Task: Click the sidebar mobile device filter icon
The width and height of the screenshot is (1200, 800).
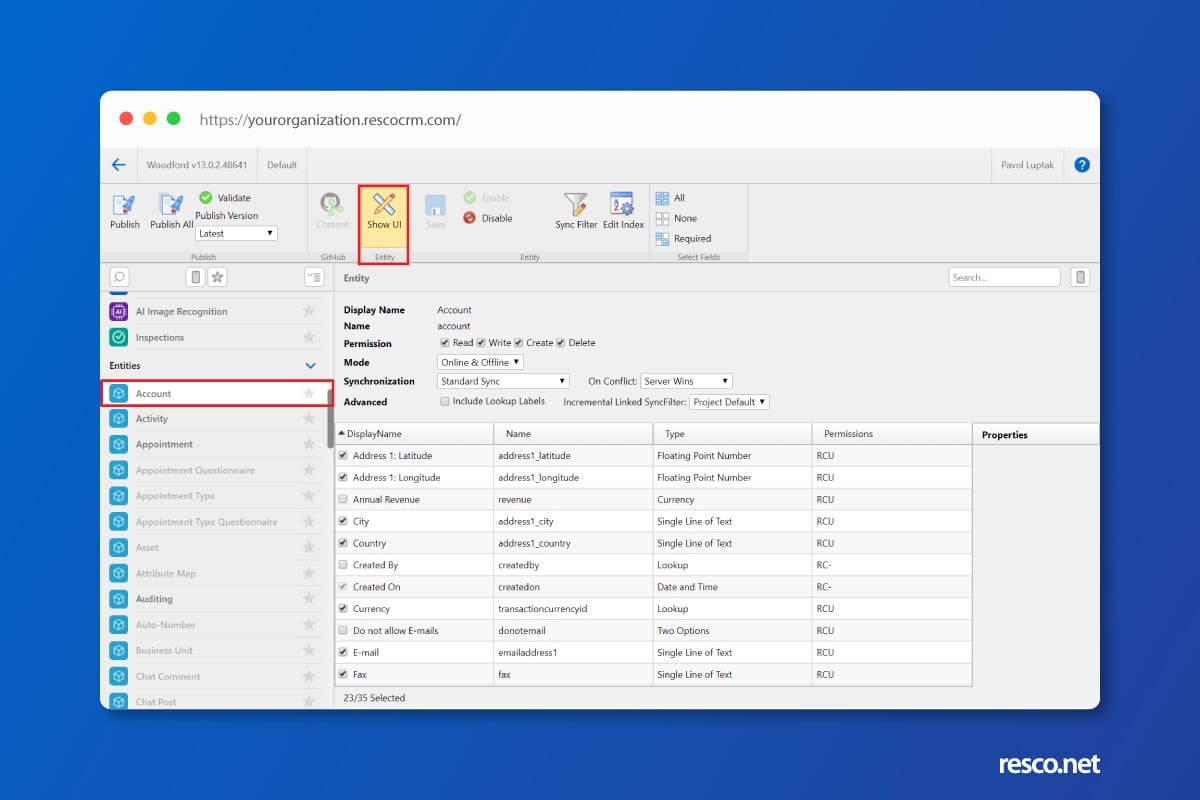Action: tap(196, 277)
